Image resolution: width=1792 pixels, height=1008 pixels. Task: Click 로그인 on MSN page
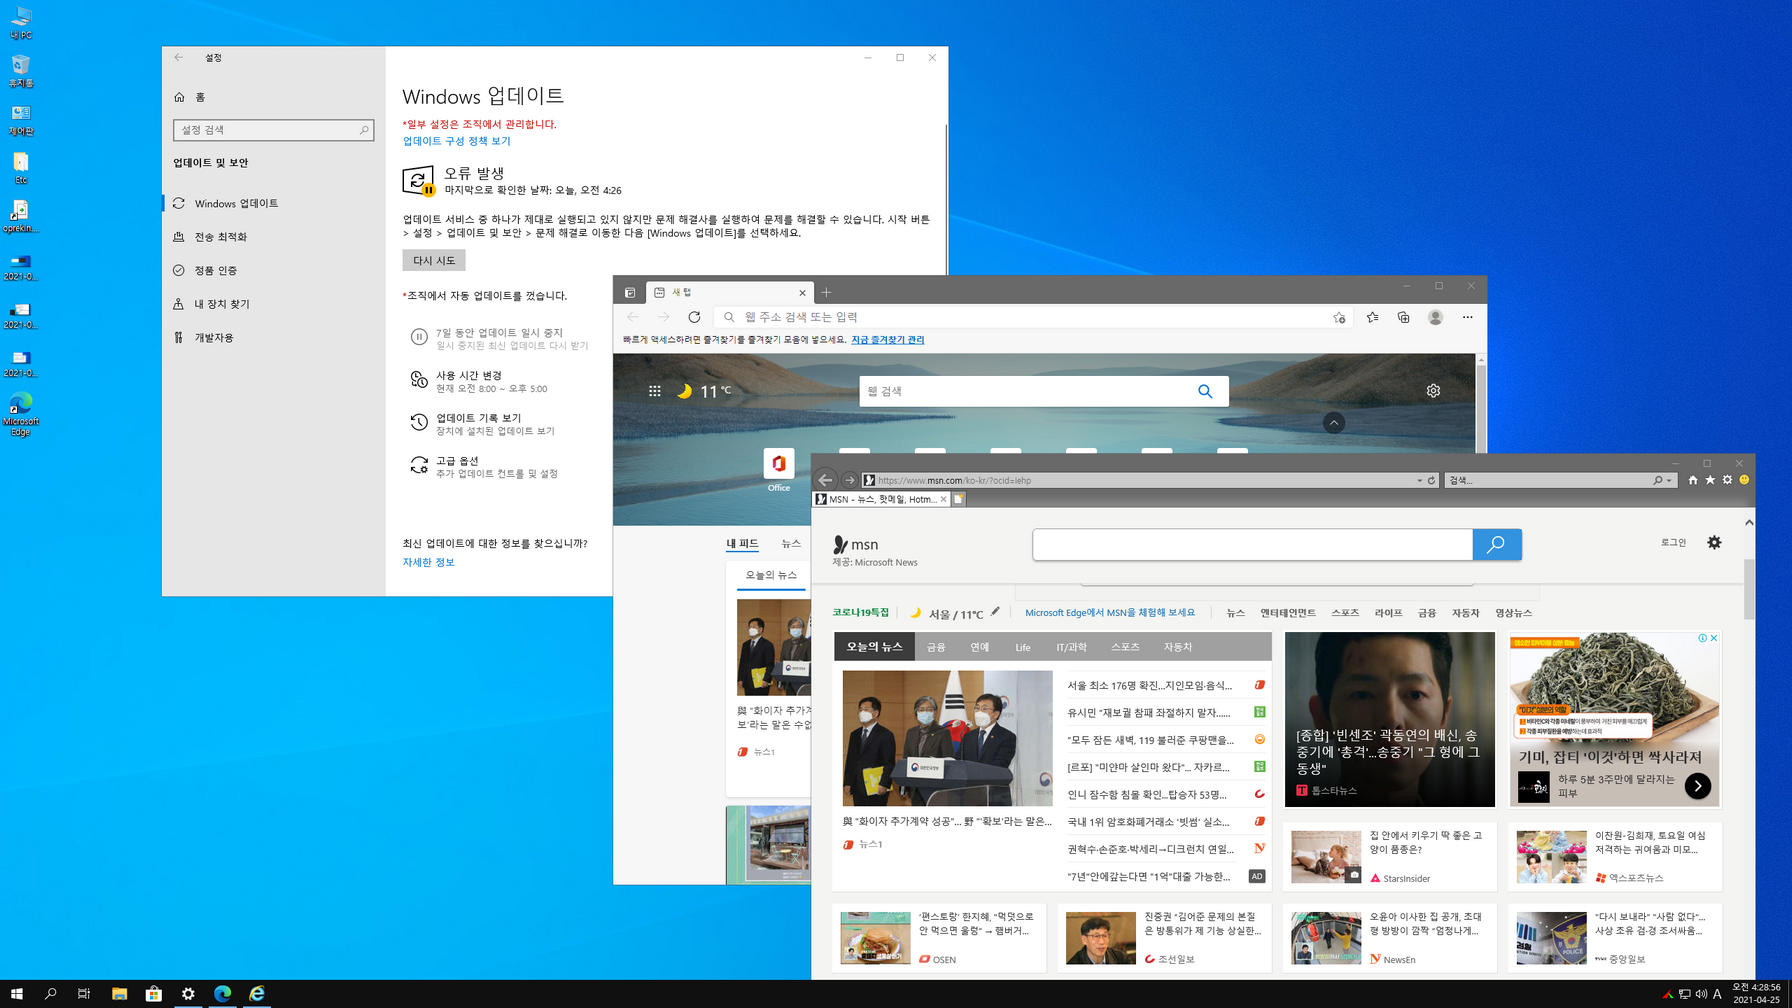[x=1673, y=543]
